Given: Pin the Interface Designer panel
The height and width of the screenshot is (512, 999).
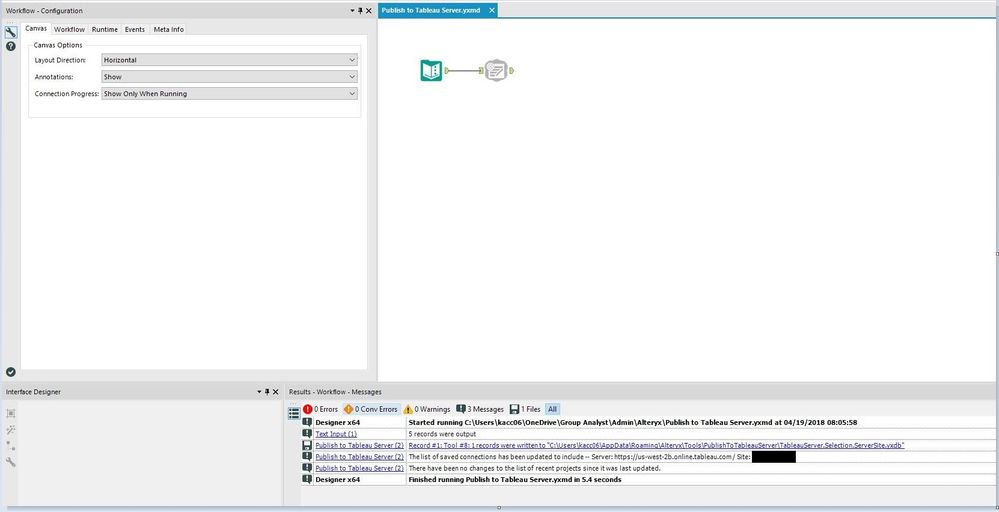Looking at the screenshot, I should coord(267,392).
